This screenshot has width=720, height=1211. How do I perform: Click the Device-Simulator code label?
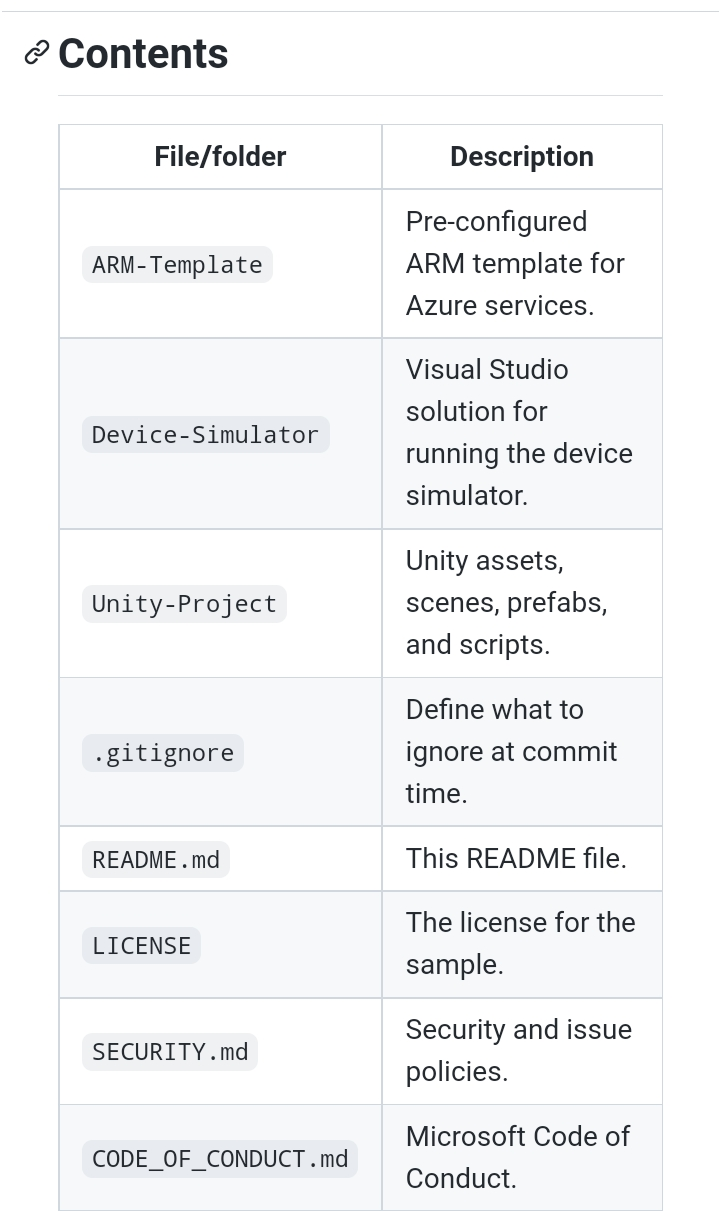pos(205,435)
